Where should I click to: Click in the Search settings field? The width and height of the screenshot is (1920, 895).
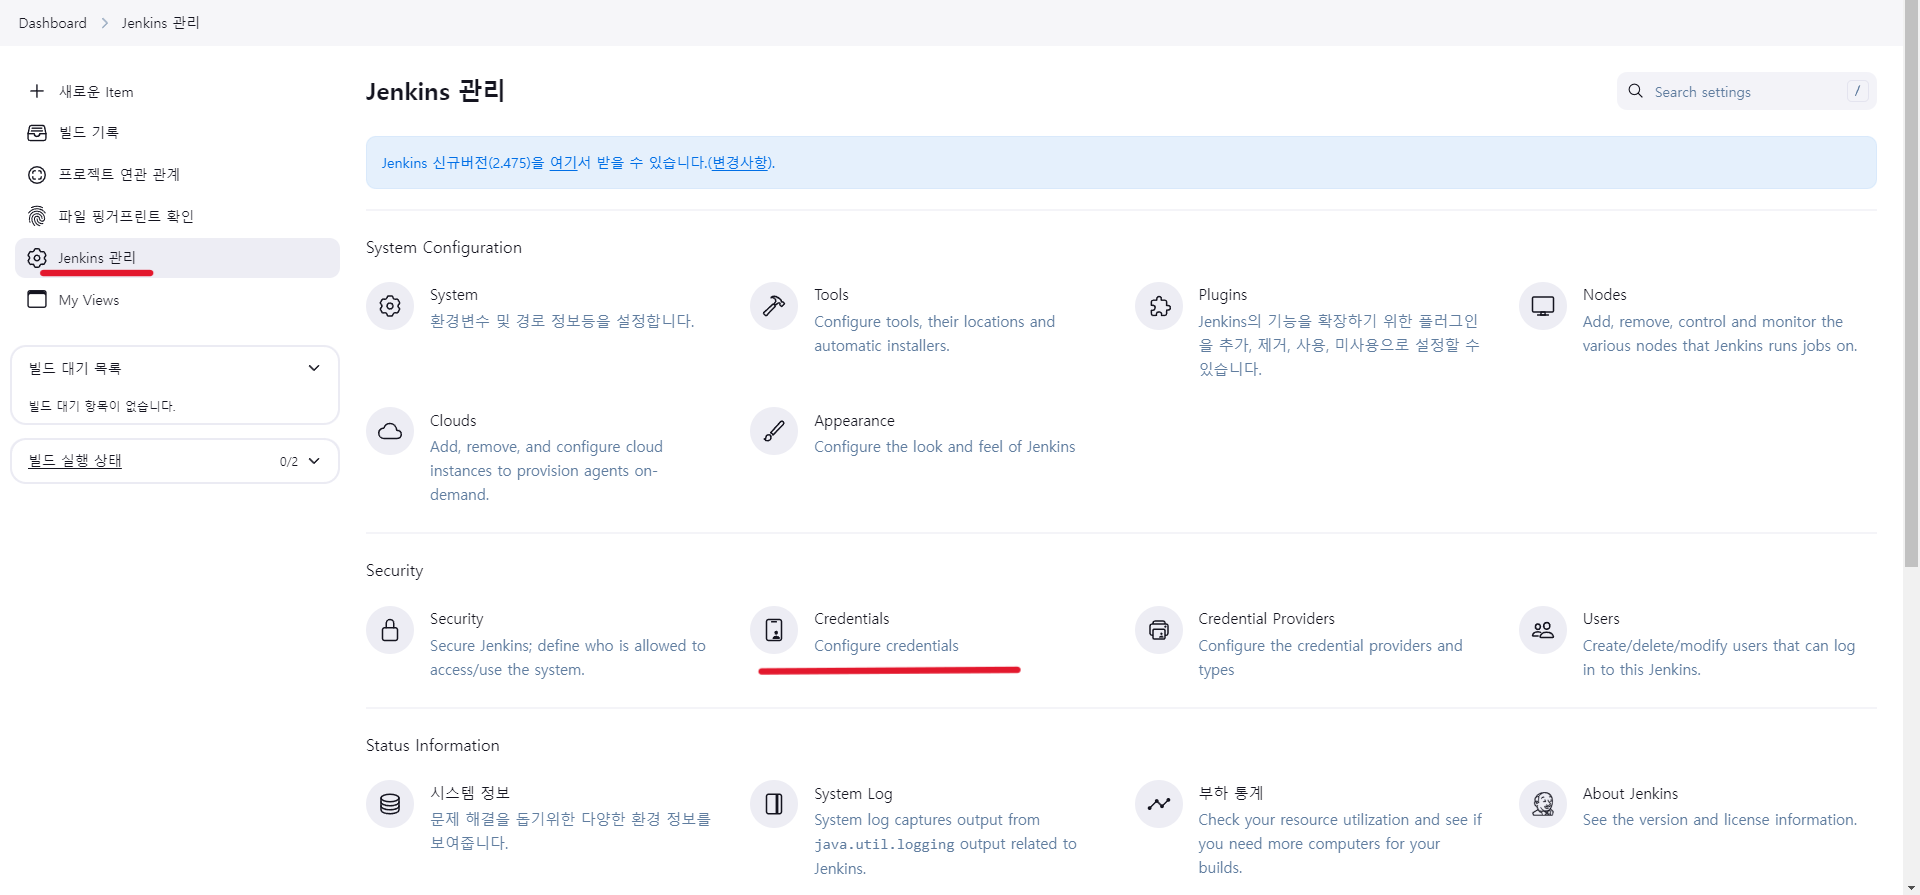click(x=1746, y=91)
